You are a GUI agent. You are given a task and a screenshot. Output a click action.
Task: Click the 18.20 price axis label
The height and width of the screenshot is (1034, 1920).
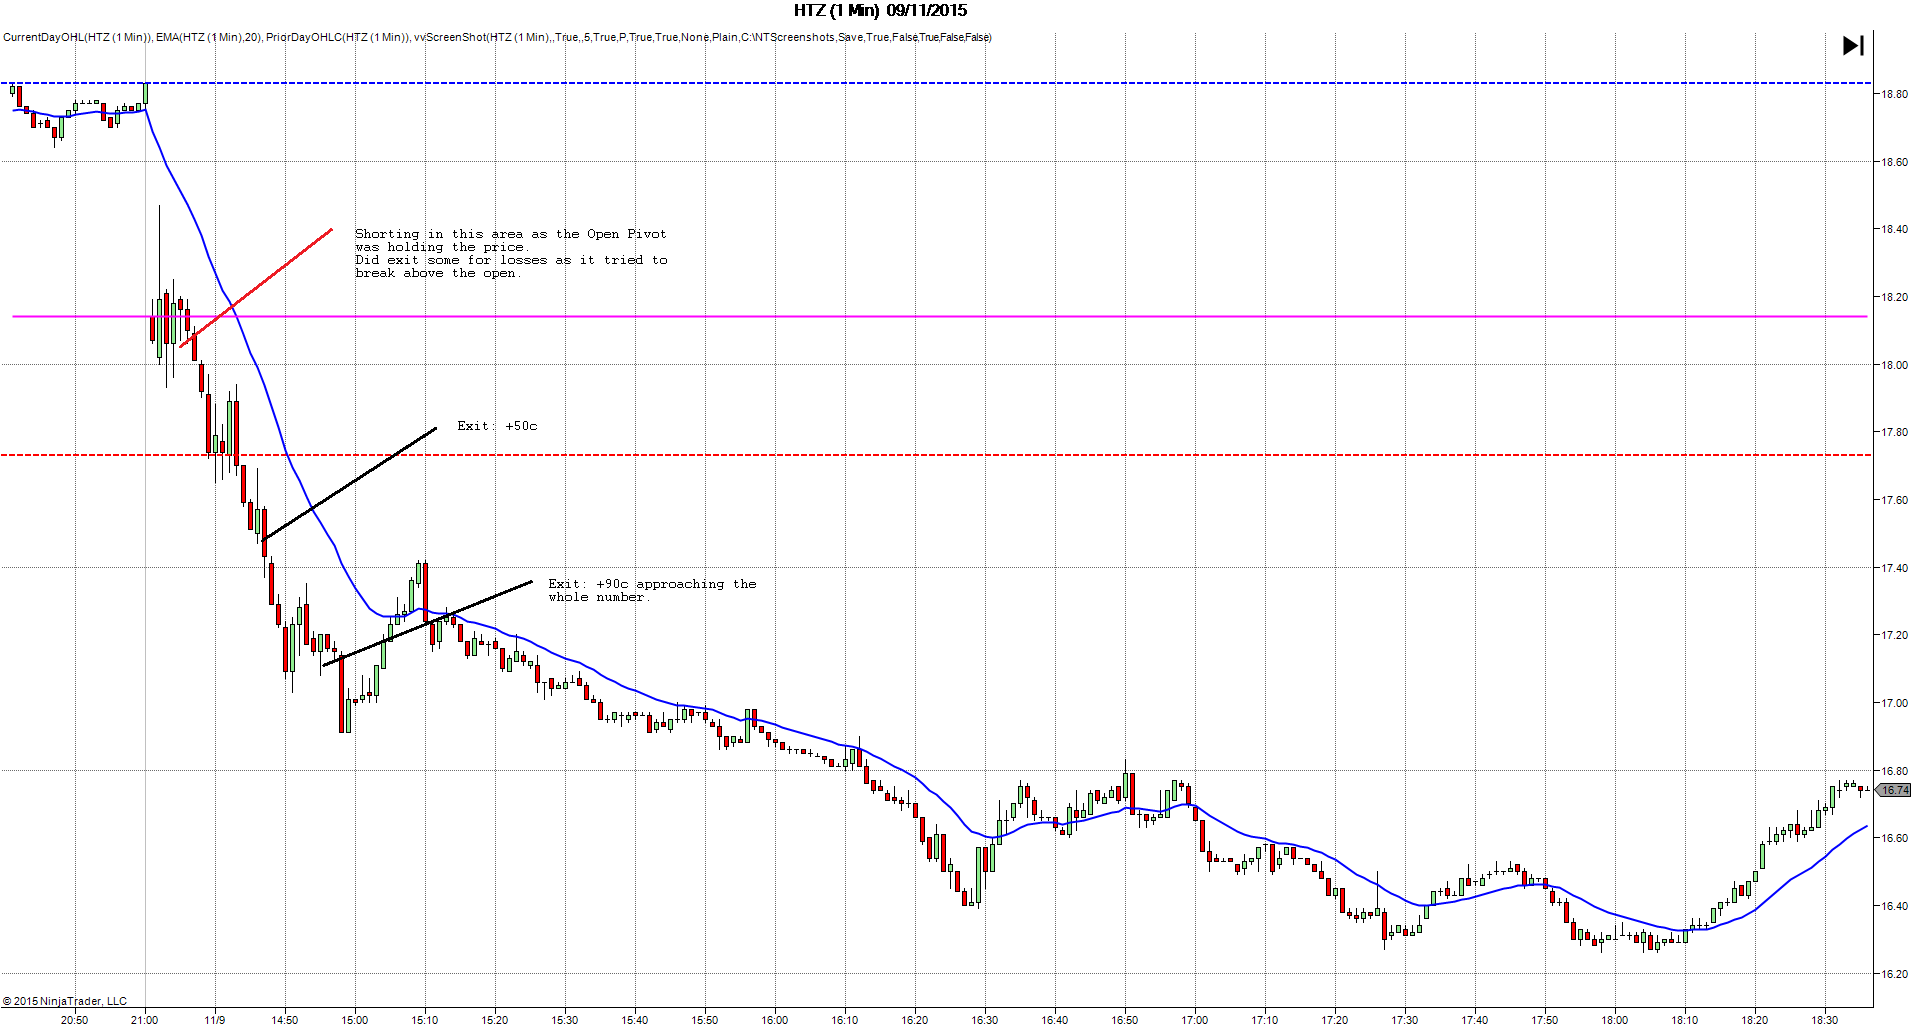pyautogui.click(x=1894, y=297)
